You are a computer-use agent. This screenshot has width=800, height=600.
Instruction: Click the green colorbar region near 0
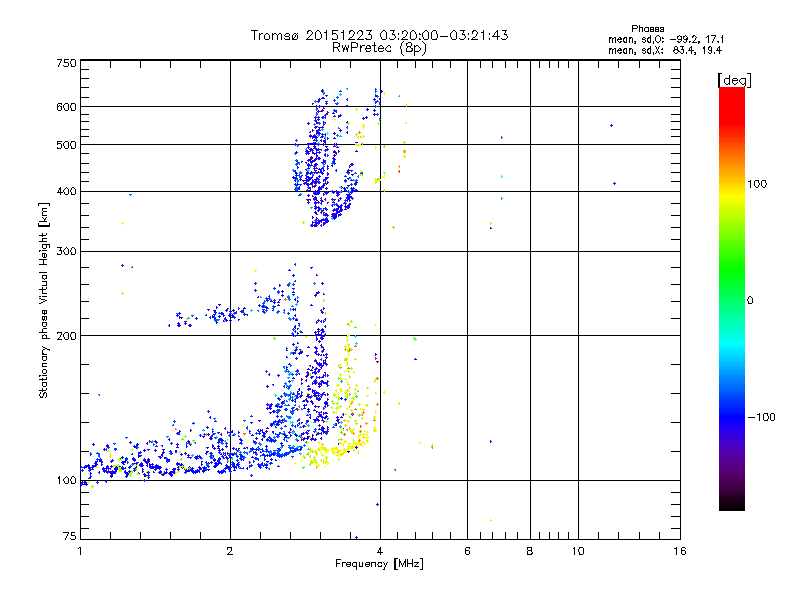pos(731,300)
